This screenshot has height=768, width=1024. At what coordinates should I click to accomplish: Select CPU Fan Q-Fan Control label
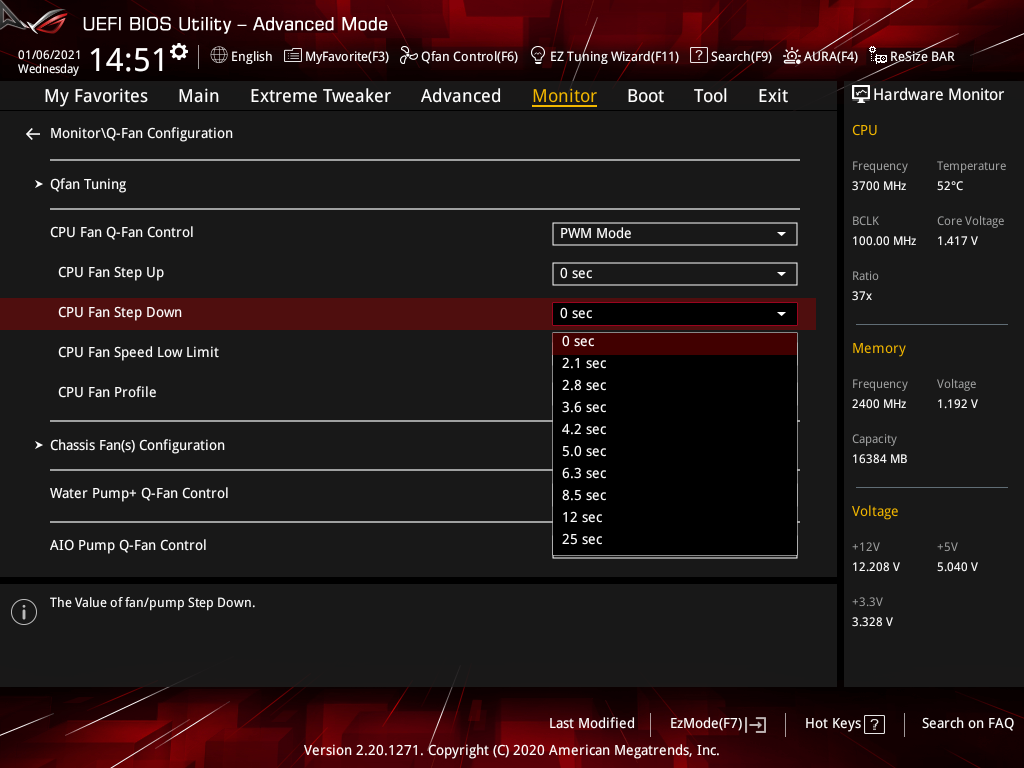pyautogui.click(x=121, y=232)
